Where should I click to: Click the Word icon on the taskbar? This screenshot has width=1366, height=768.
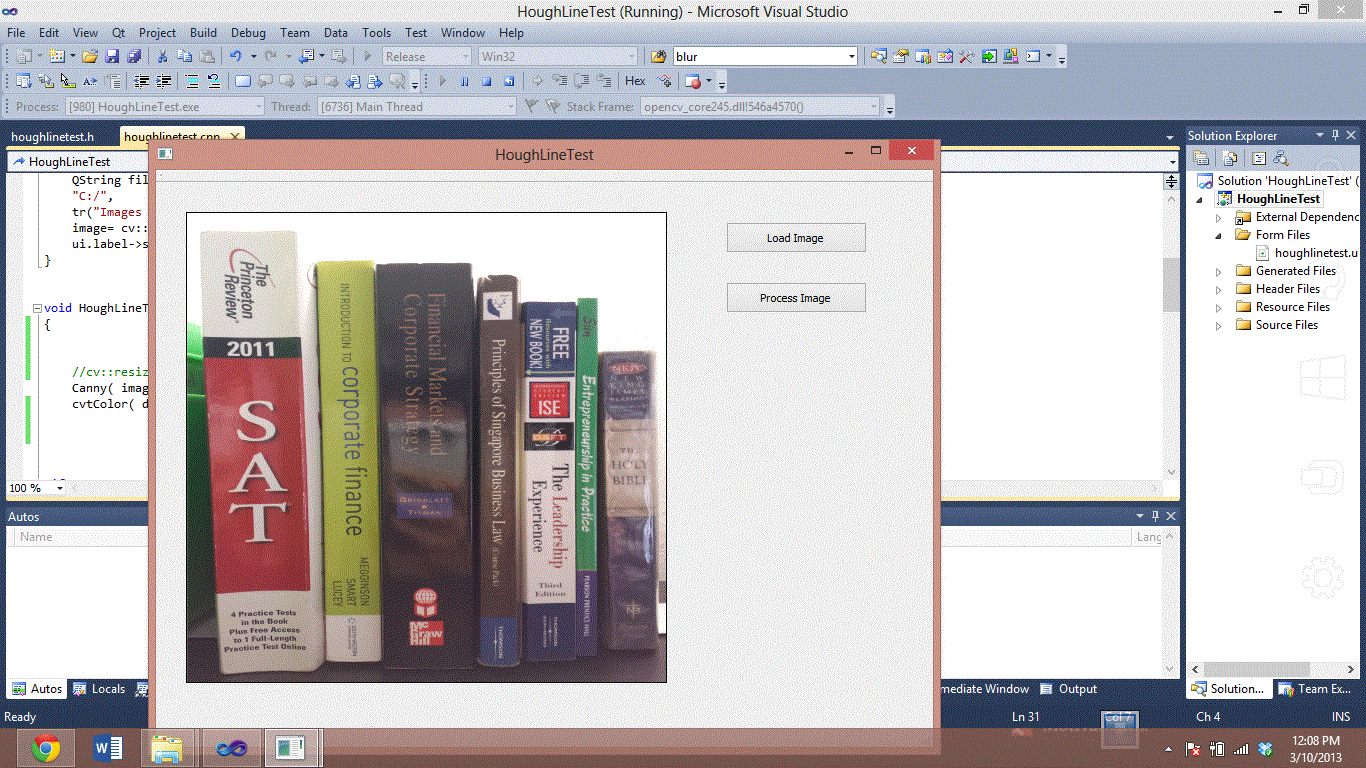point(107,747)
